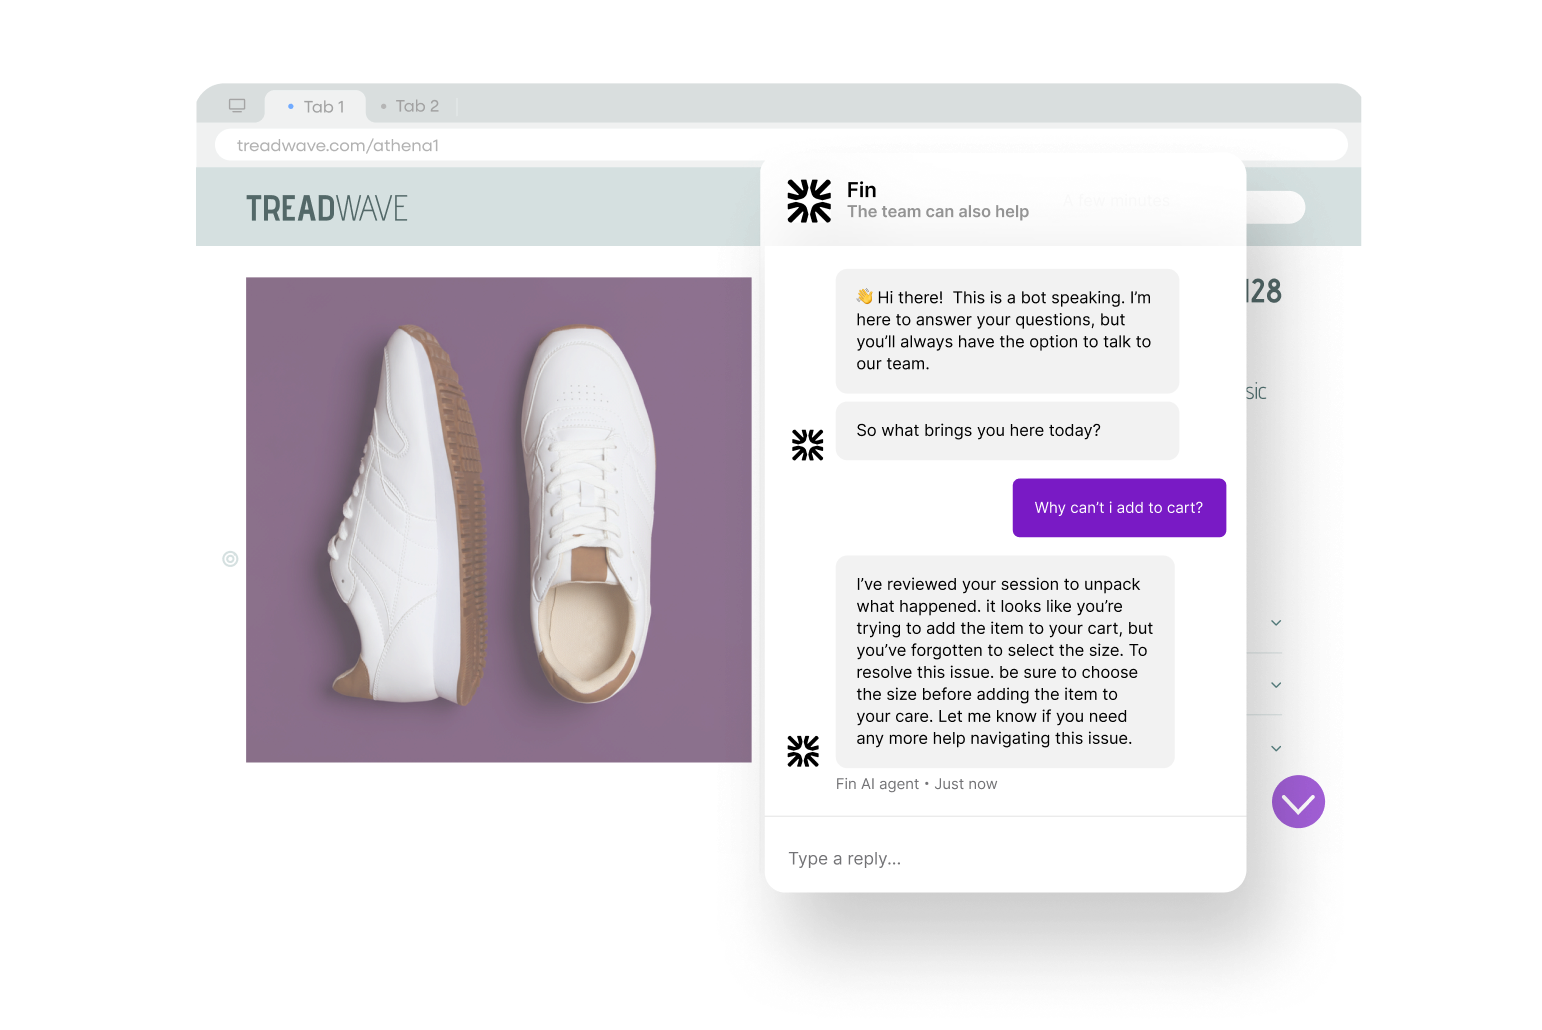Click the waving hand emoji in the greeting
The width and height of the screenshot is (1542, 1030).
click(865, 296)
